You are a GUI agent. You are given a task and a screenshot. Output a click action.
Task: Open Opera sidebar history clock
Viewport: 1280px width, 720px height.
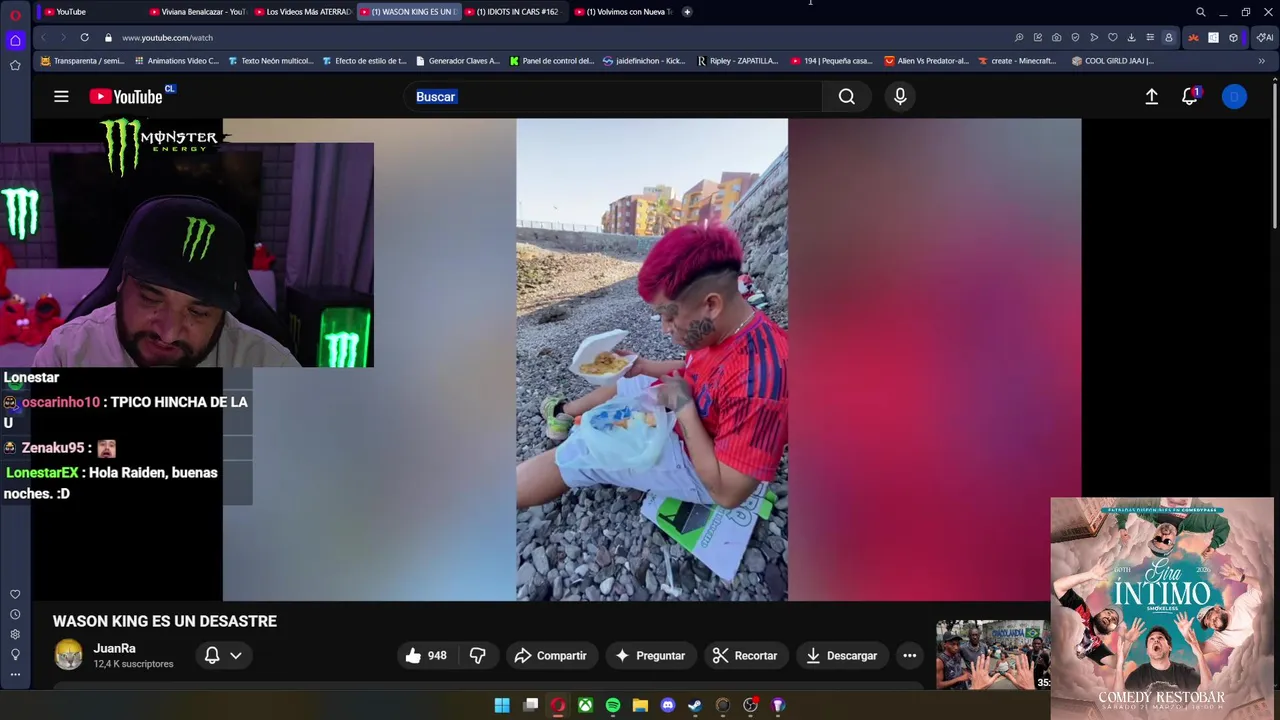click(x=15, y=614)
